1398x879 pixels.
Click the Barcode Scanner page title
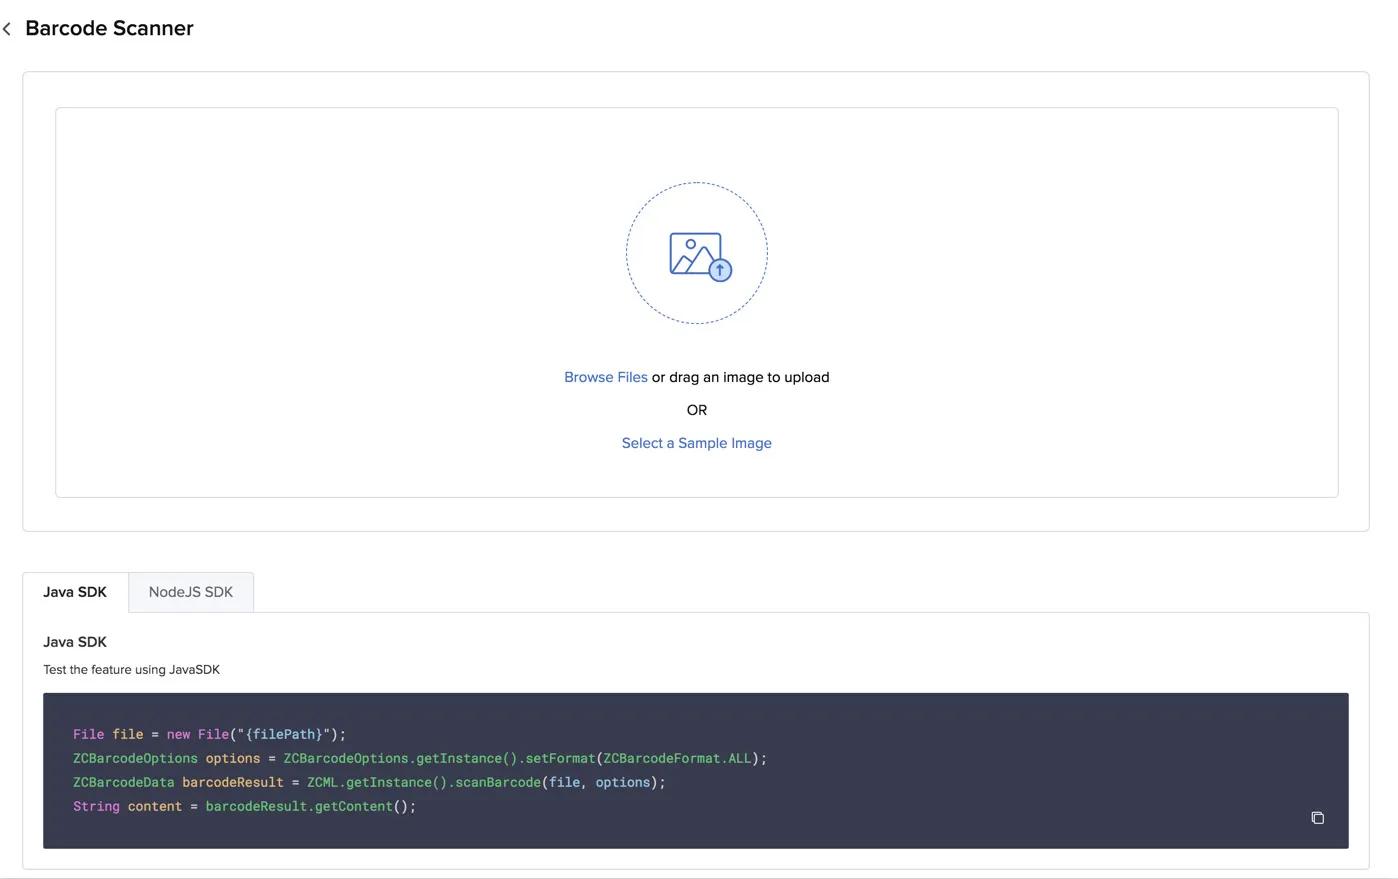[109, 28]
